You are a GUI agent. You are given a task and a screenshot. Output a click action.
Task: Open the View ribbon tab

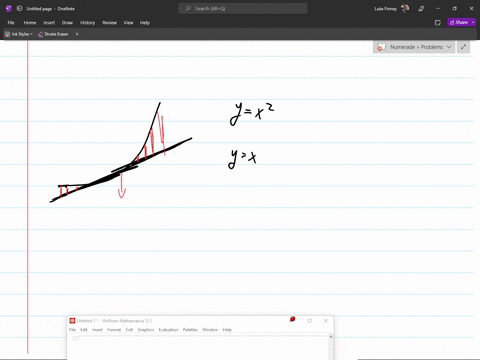click(128, 23)
